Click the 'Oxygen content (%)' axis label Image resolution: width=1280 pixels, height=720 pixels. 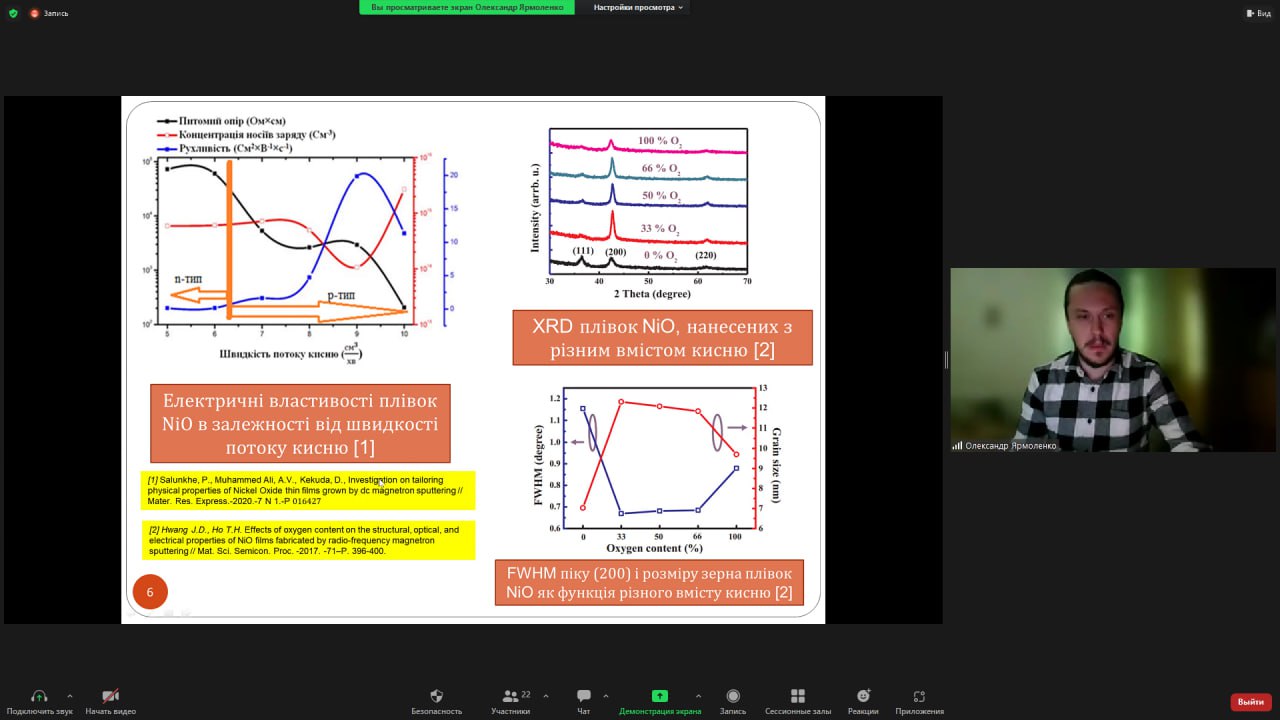point(654,548)
